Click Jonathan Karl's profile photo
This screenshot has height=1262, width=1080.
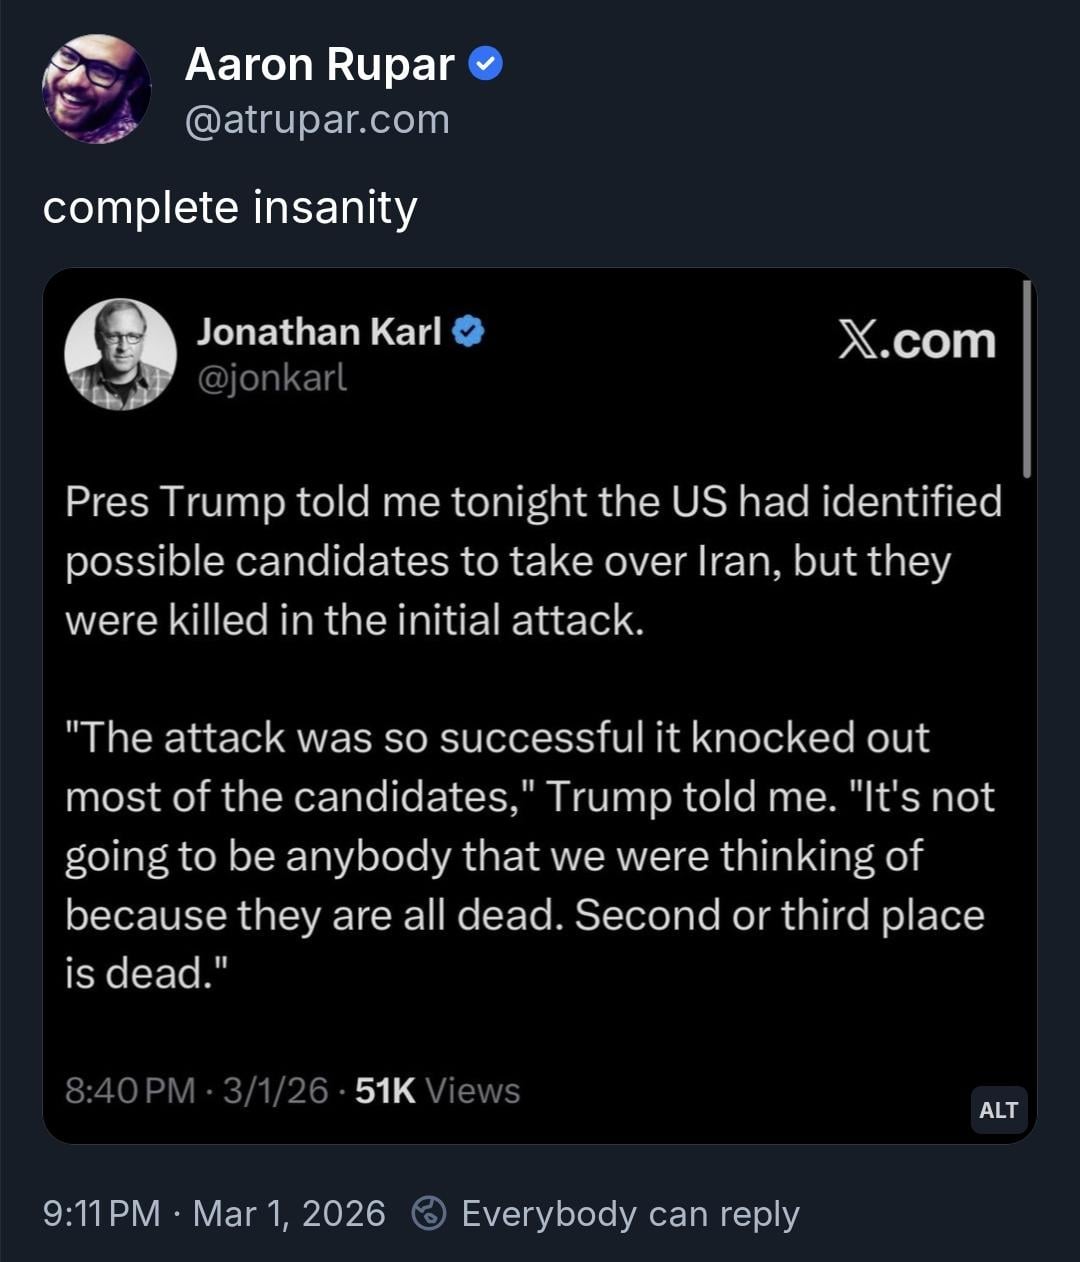coord(120,355)
